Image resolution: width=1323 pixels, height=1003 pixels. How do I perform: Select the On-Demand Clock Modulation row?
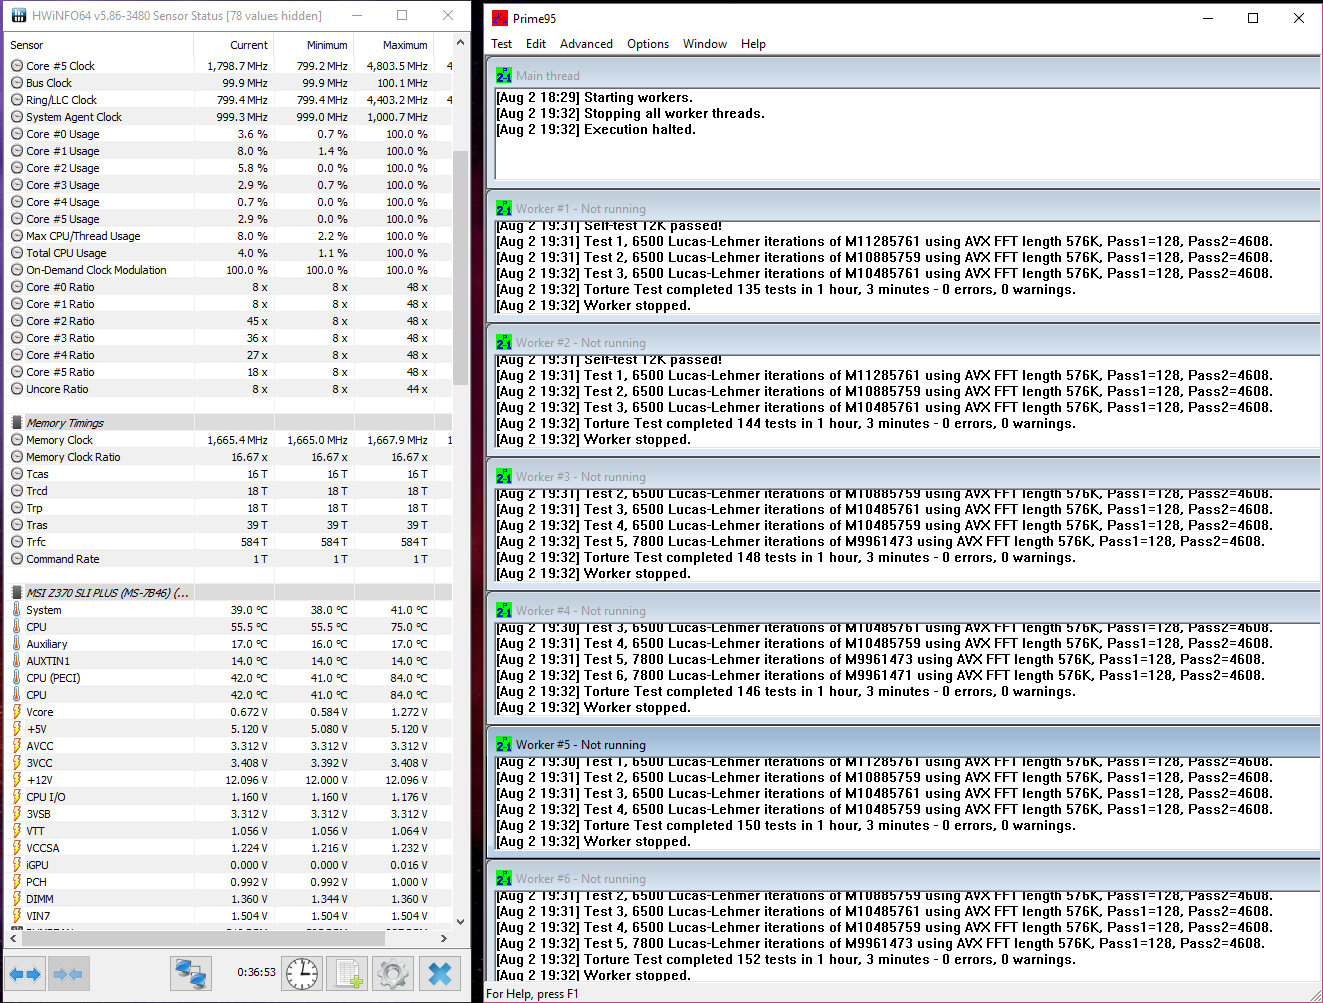(x=229, y=270)
